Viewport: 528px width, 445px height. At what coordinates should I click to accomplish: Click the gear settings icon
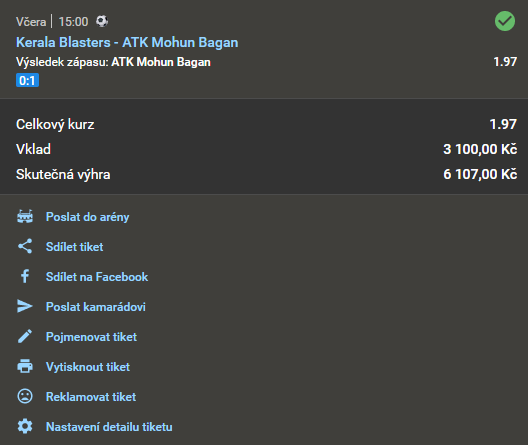[25, 426]
